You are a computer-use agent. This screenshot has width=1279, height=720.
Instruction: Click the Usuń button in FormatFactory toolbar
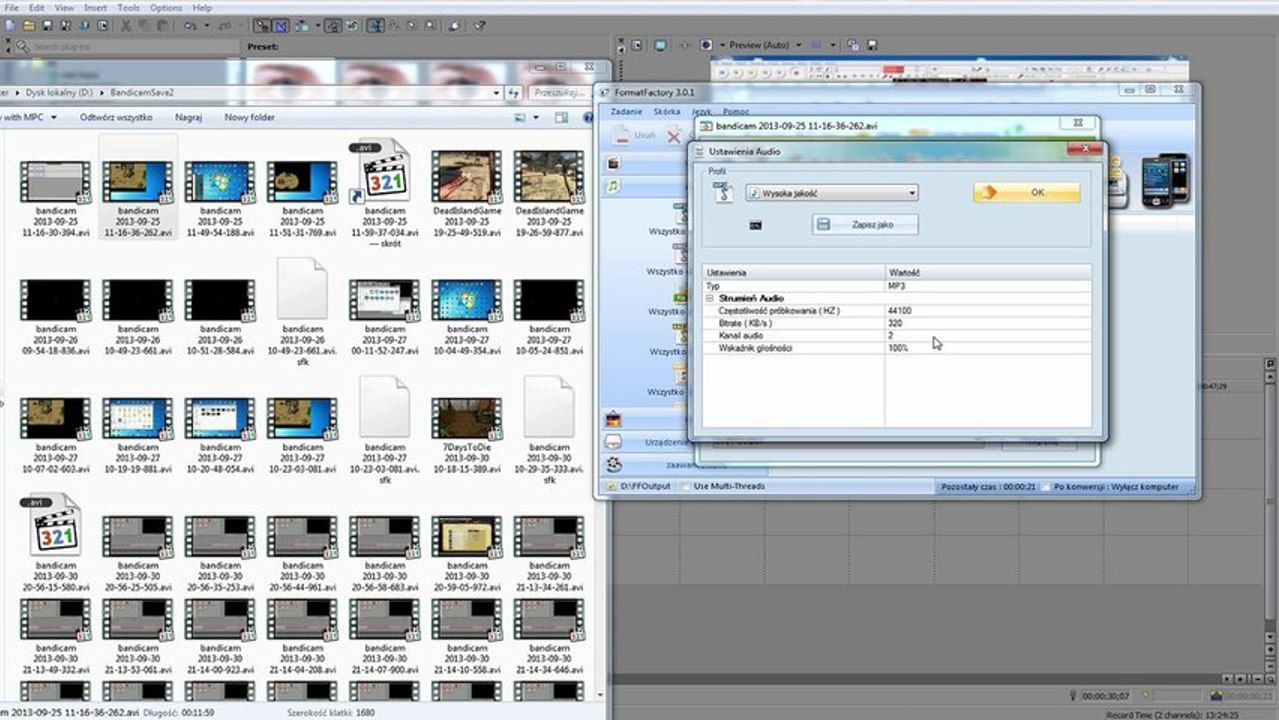point(636,135)
